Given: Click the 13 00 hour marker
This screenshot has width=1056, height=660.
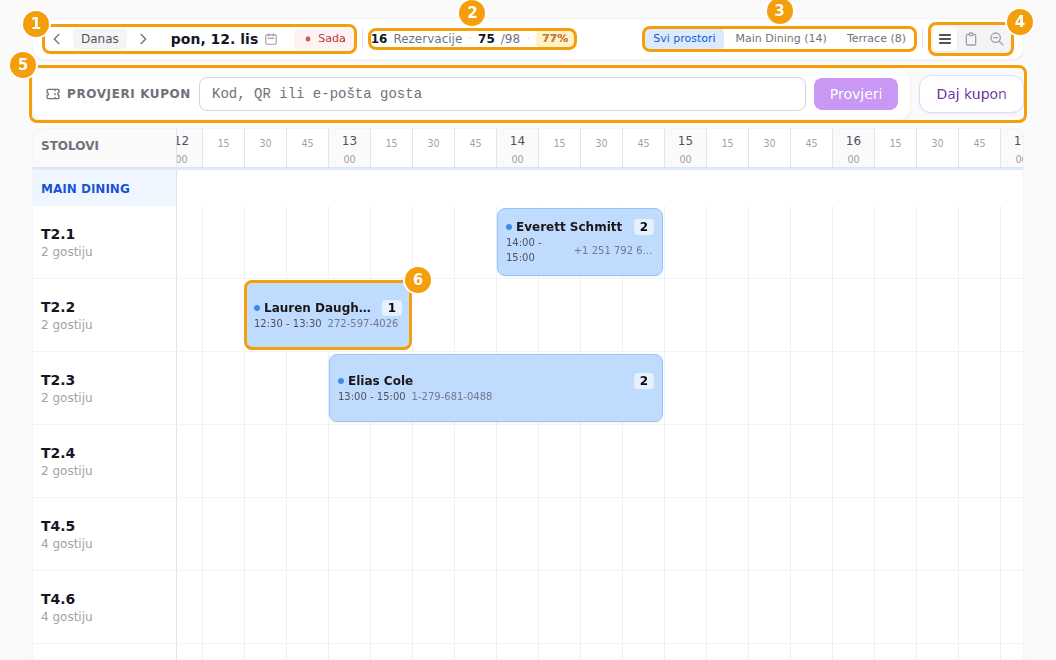Looking at the screenshot, I should click(x=349, y=149).
